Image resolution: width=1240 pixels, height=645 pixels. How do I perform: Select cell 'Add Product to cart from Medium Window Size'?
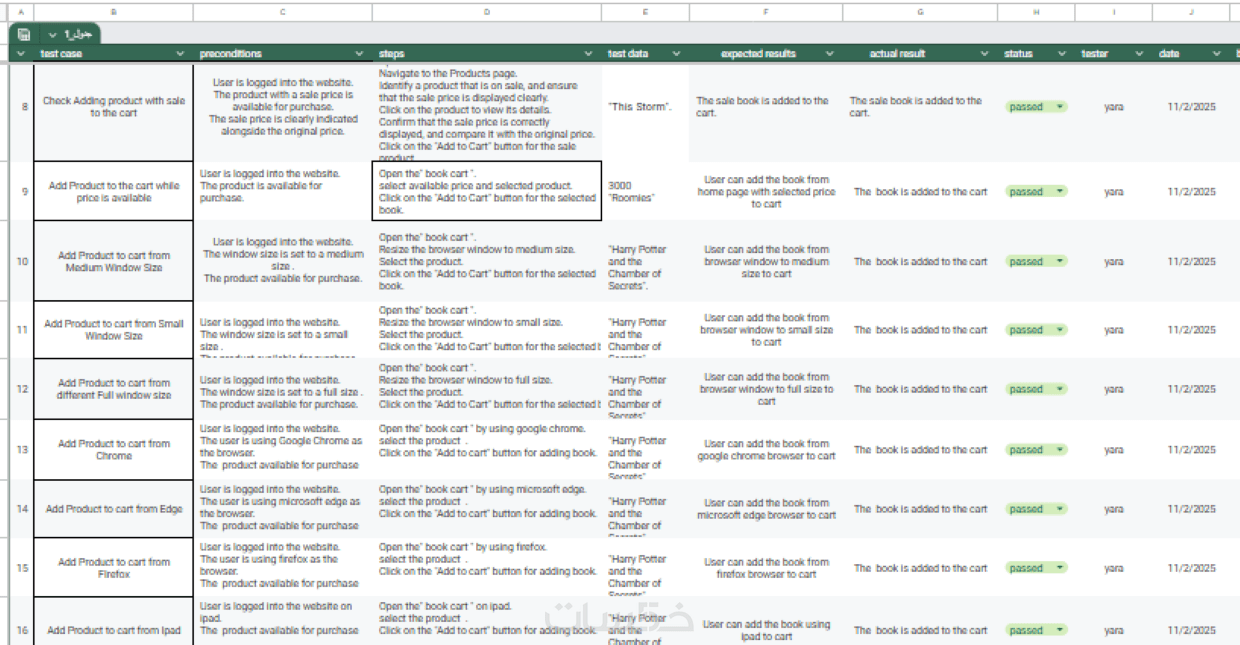(113, 262)
